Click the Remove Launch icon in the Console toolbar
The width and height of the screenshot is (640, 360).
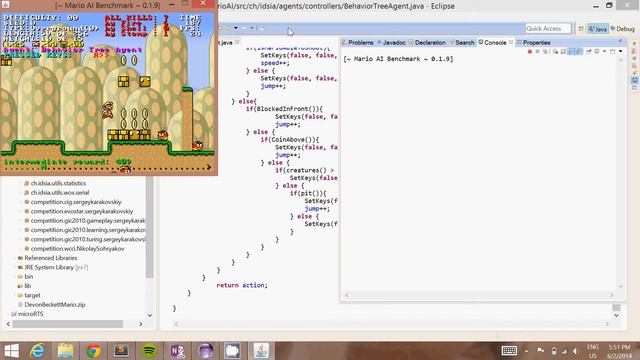[x=538, y=51]
